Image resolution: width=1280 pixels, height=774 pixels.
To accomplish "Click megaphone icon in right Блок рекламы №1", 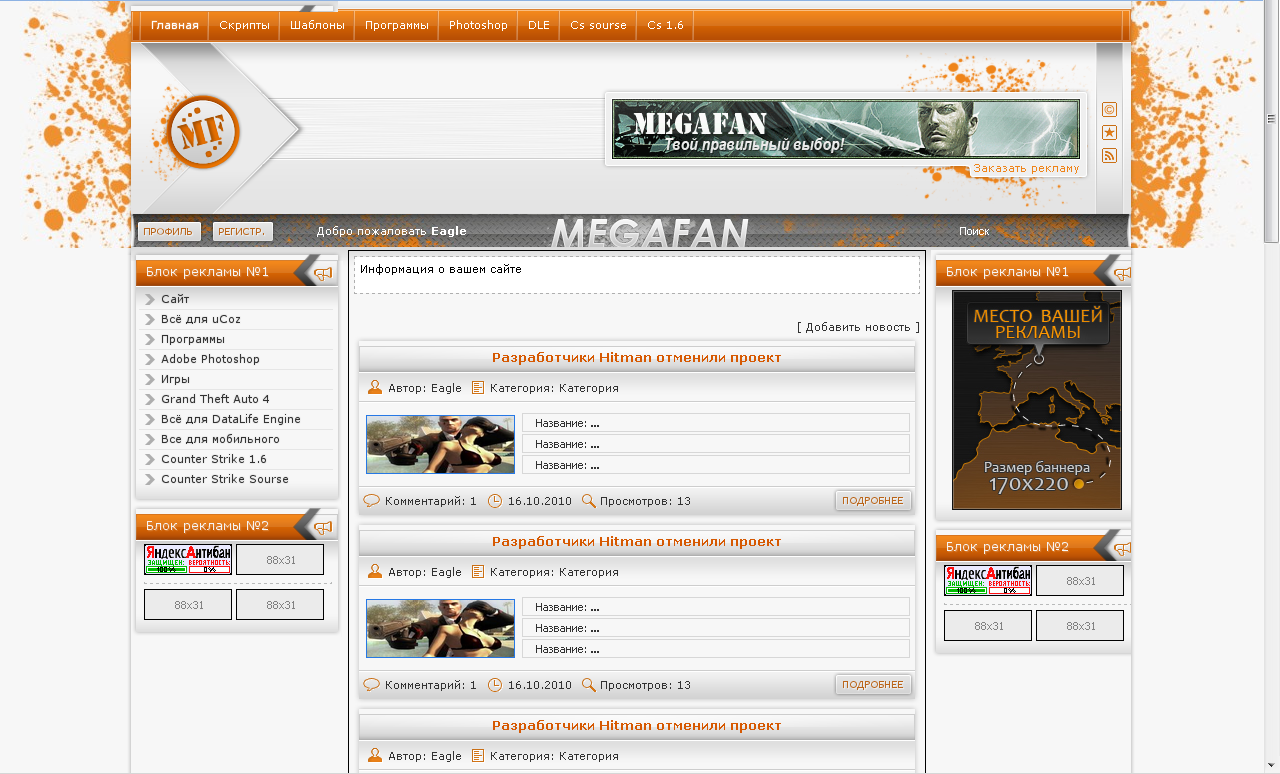I will (1123, 273).
